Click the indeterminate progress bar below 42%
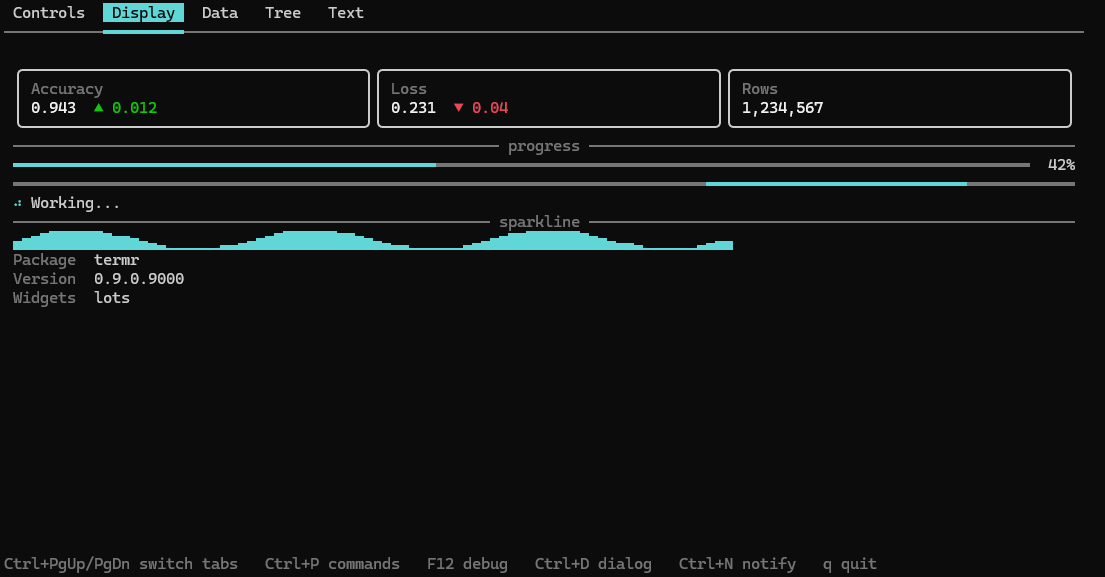This screenshot has height=577, width=1105. [x=544, y=184]
